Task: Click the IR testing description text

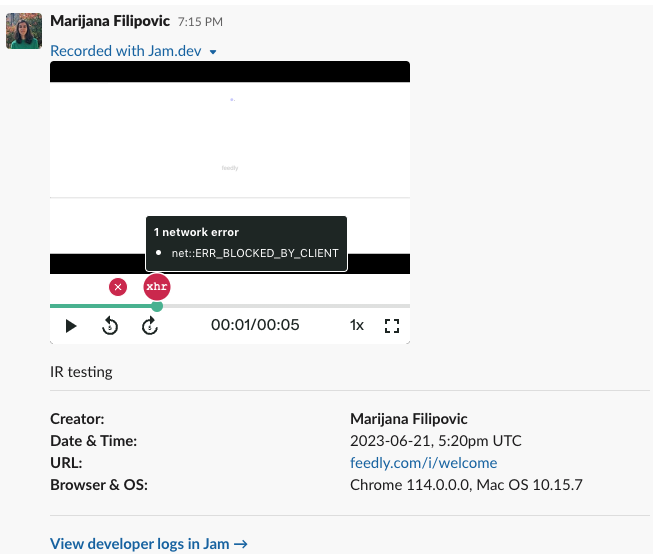Action: click(81, 372)
